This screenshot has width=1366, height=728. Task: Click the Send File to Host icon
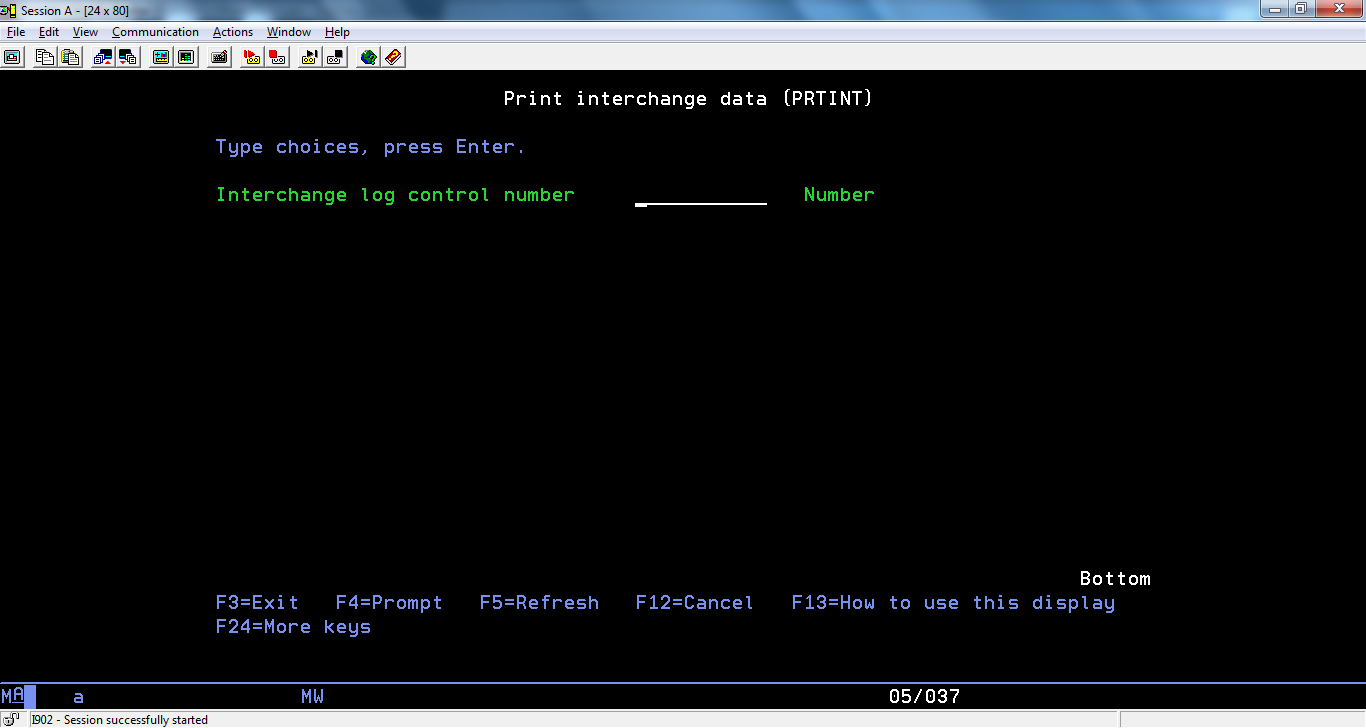coord(103,57)
